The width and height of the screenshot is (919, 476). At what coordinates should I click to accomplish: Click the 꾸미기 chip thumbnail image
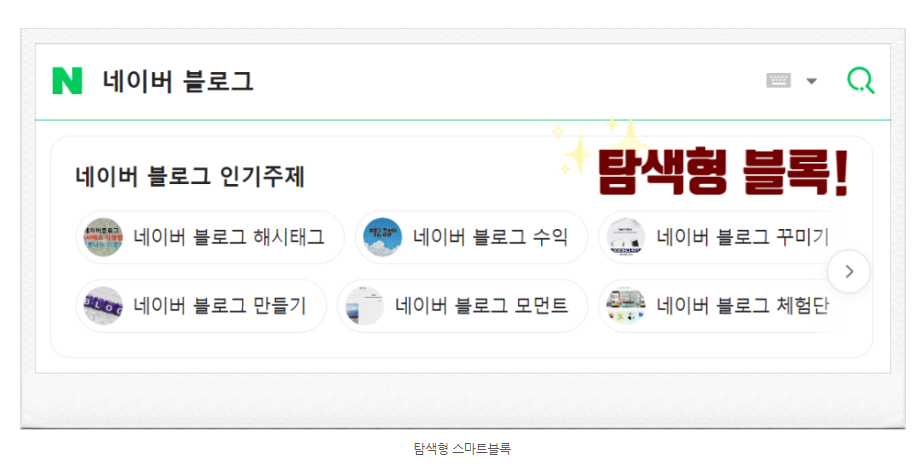pos(626,237)
